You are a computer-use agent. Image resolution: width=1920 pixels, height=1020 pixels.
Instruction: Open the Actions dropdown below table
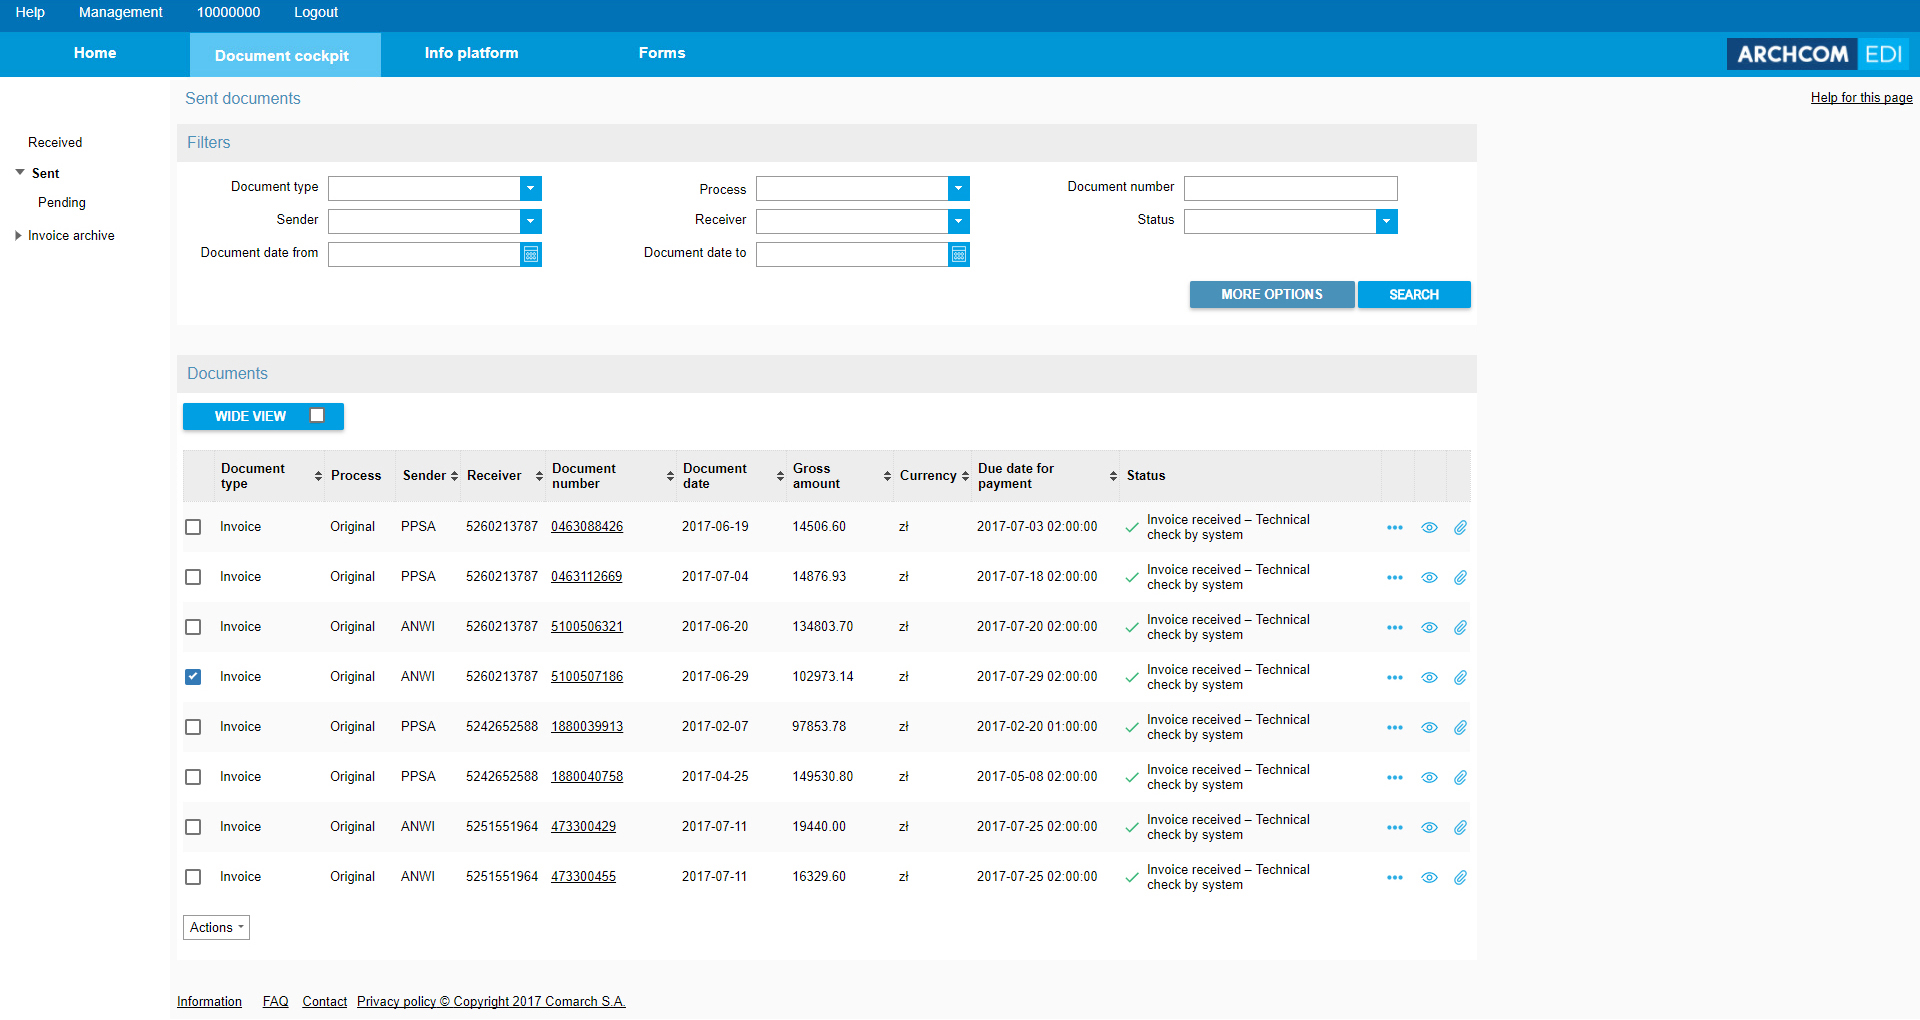pos(216,928)
